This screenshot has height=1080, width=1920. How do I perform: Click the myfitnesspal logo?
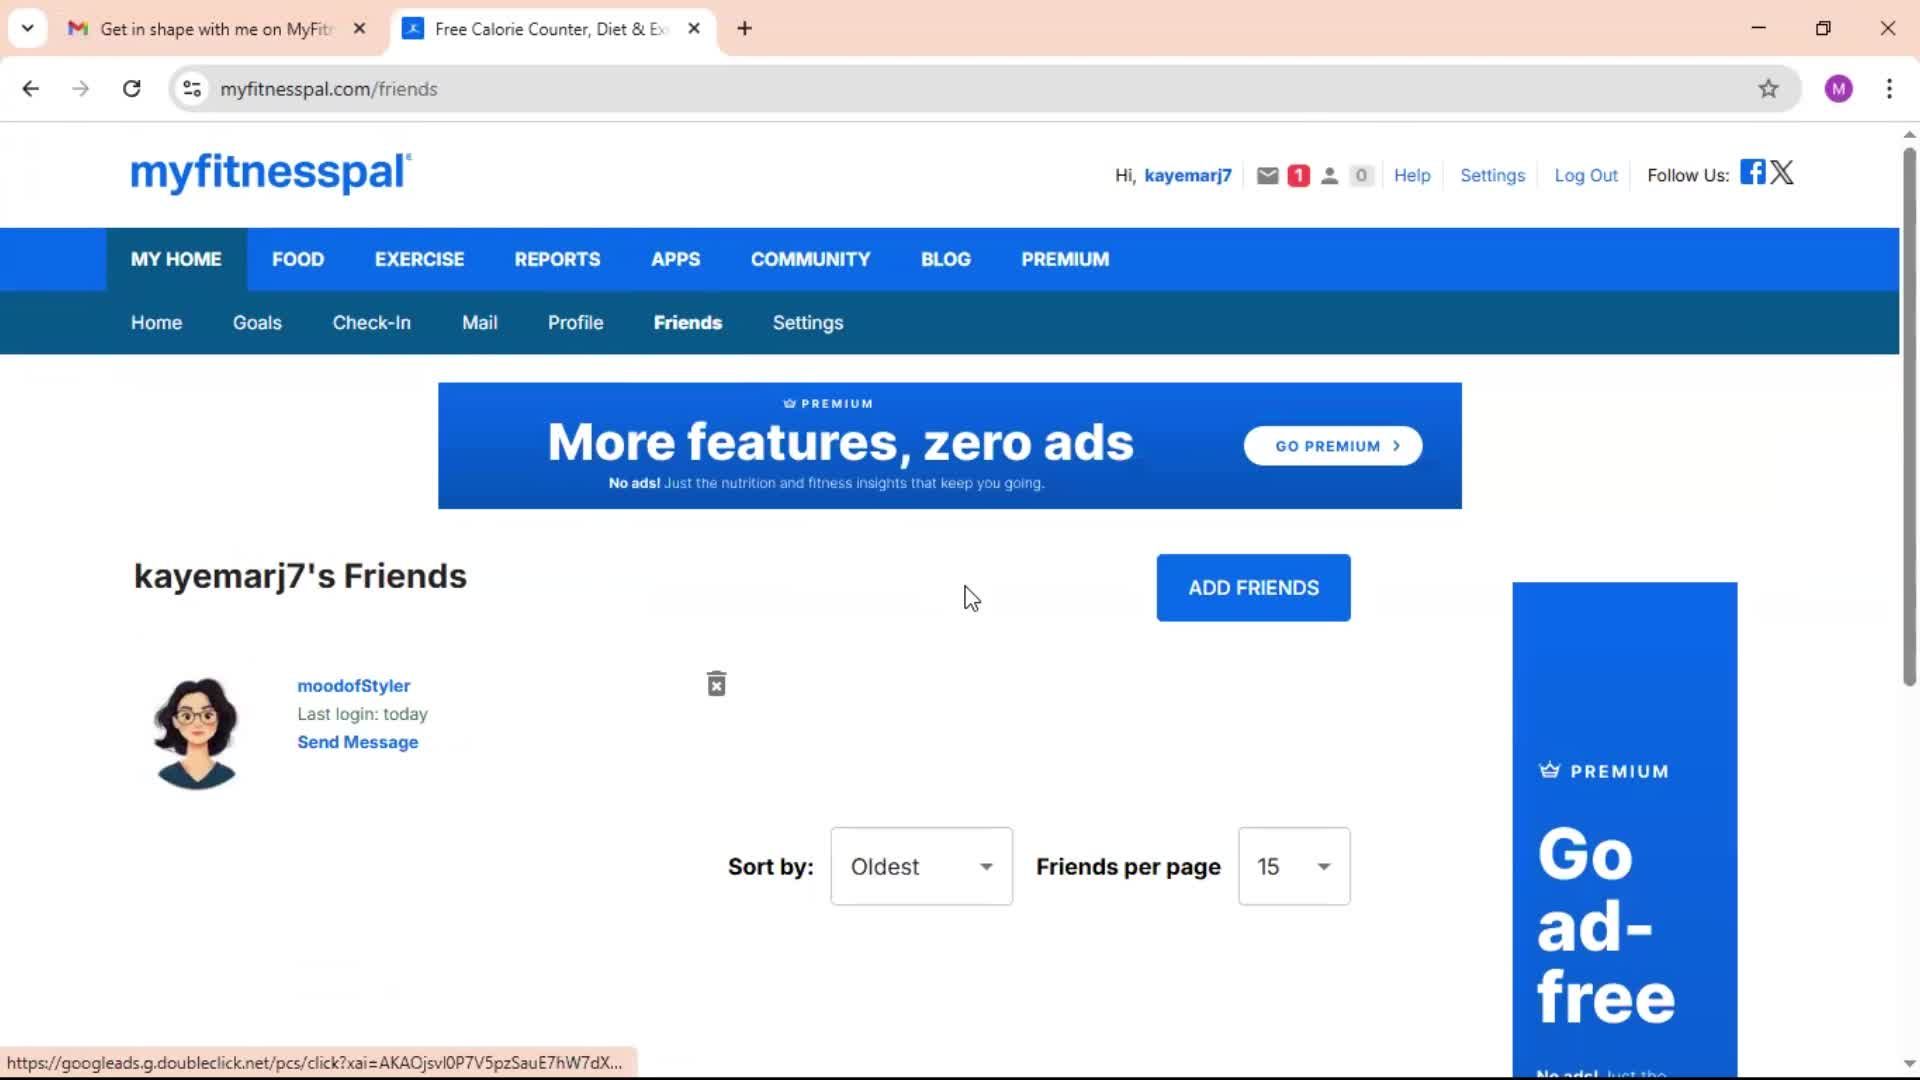point(270,172)
